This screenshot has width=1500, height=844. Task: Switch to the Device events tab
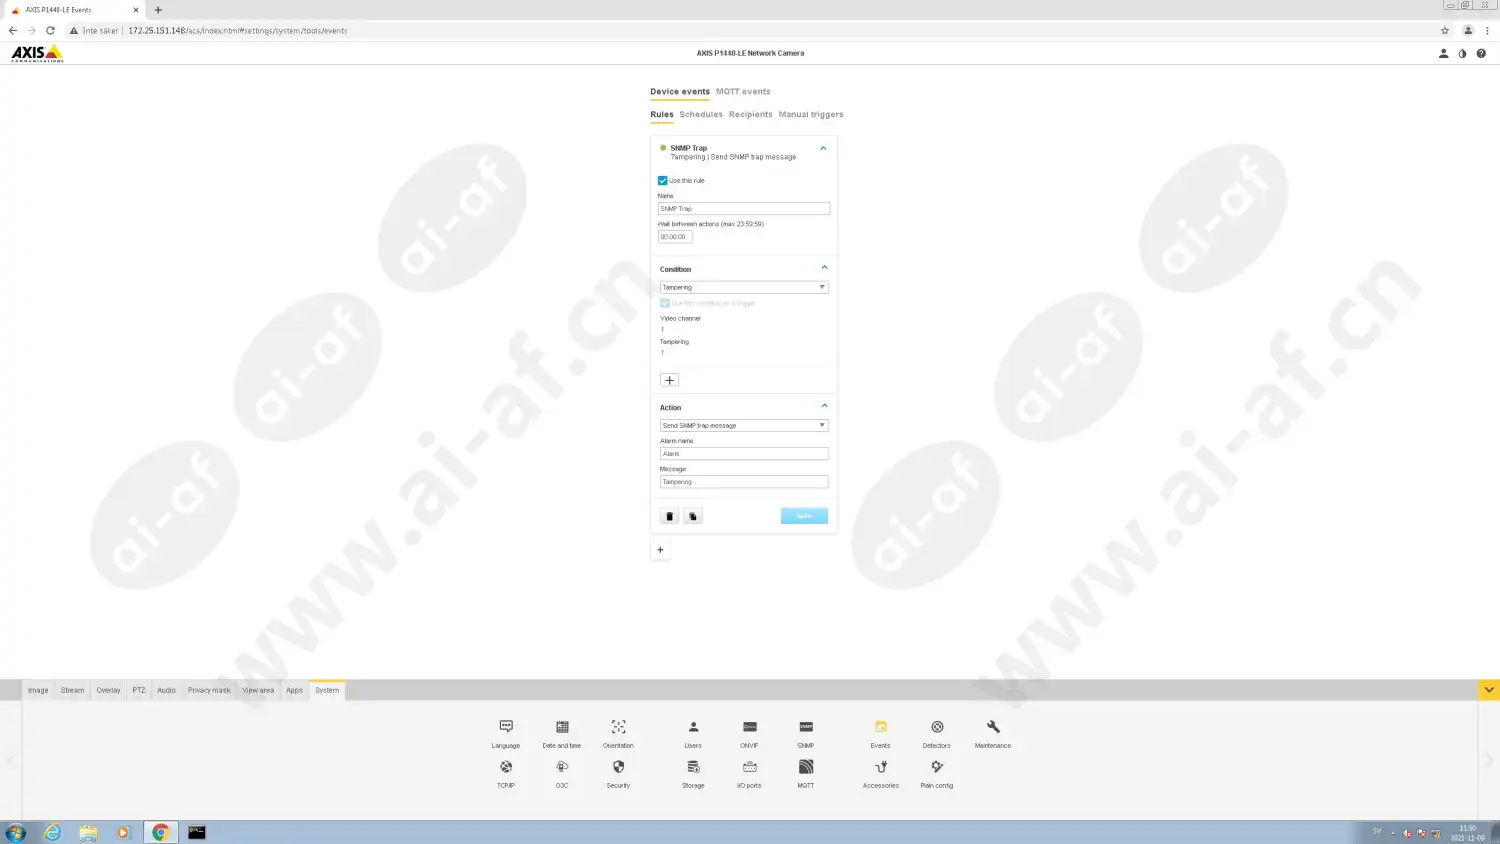[x=680, y=92]
